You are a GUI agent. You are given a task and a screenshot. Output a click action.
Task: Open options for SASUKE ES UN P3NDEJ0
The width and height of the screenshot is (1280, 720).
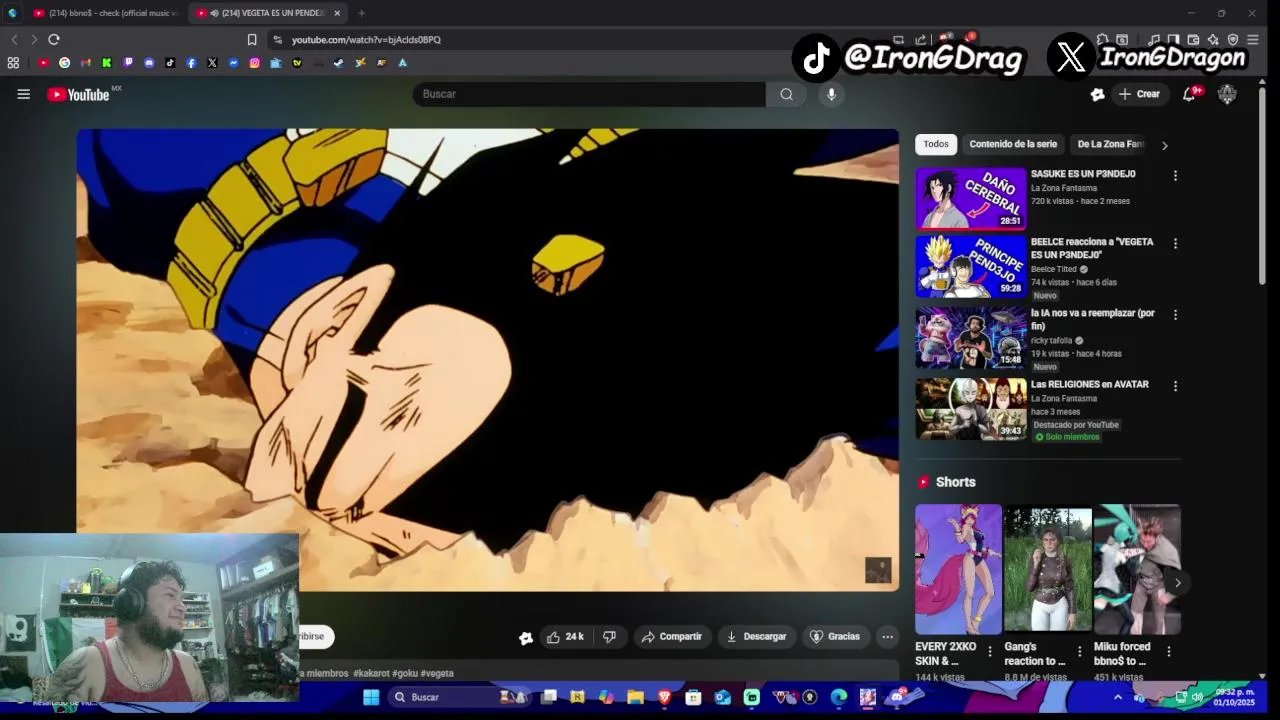point(1175,176)
